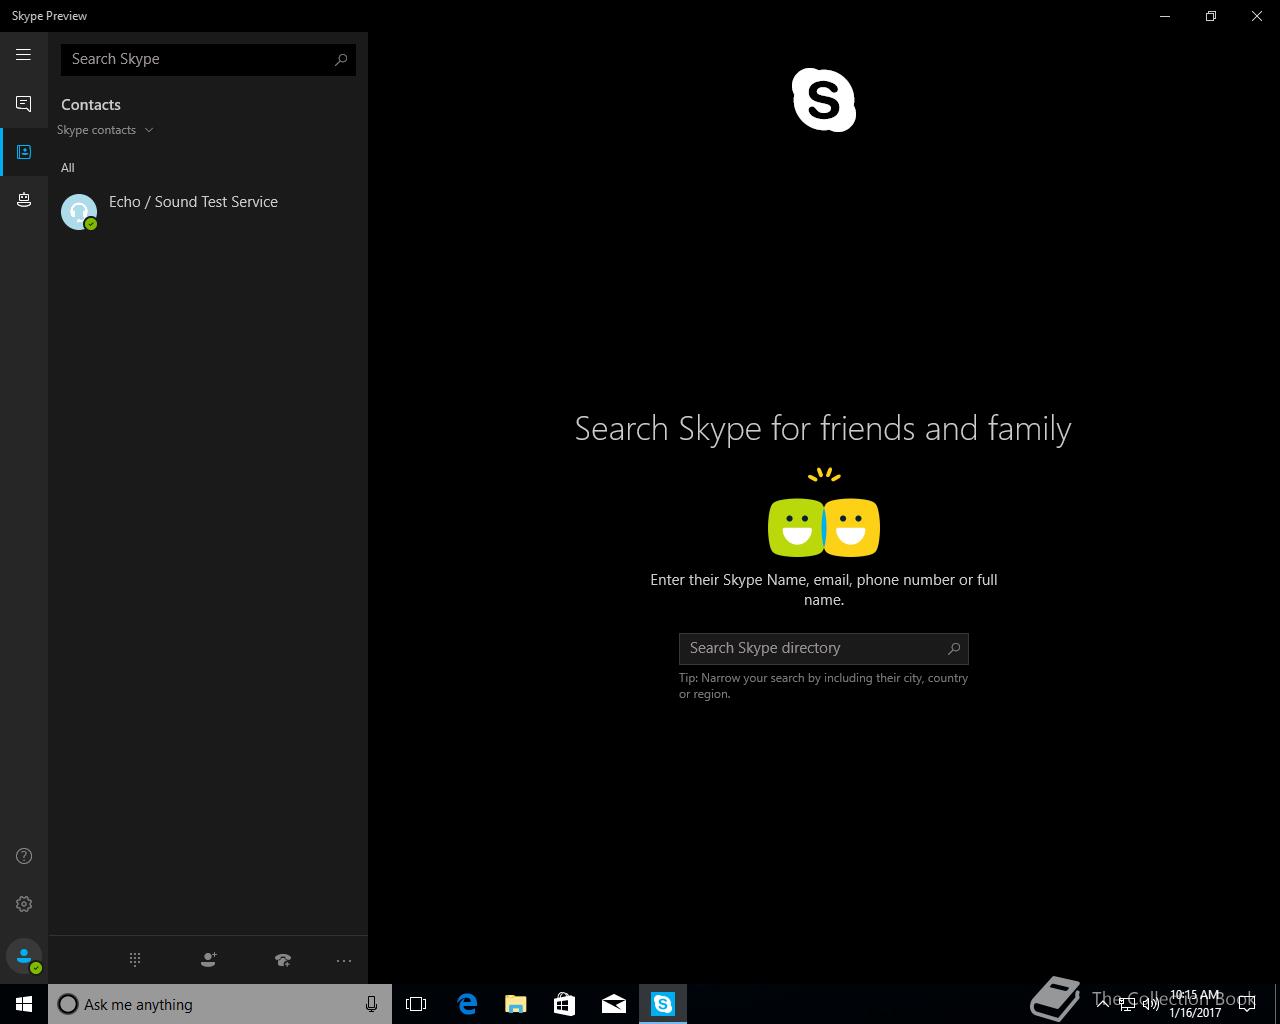Open my profile avatar with status
This screenshot has width=1280, height=1024.
24,957
